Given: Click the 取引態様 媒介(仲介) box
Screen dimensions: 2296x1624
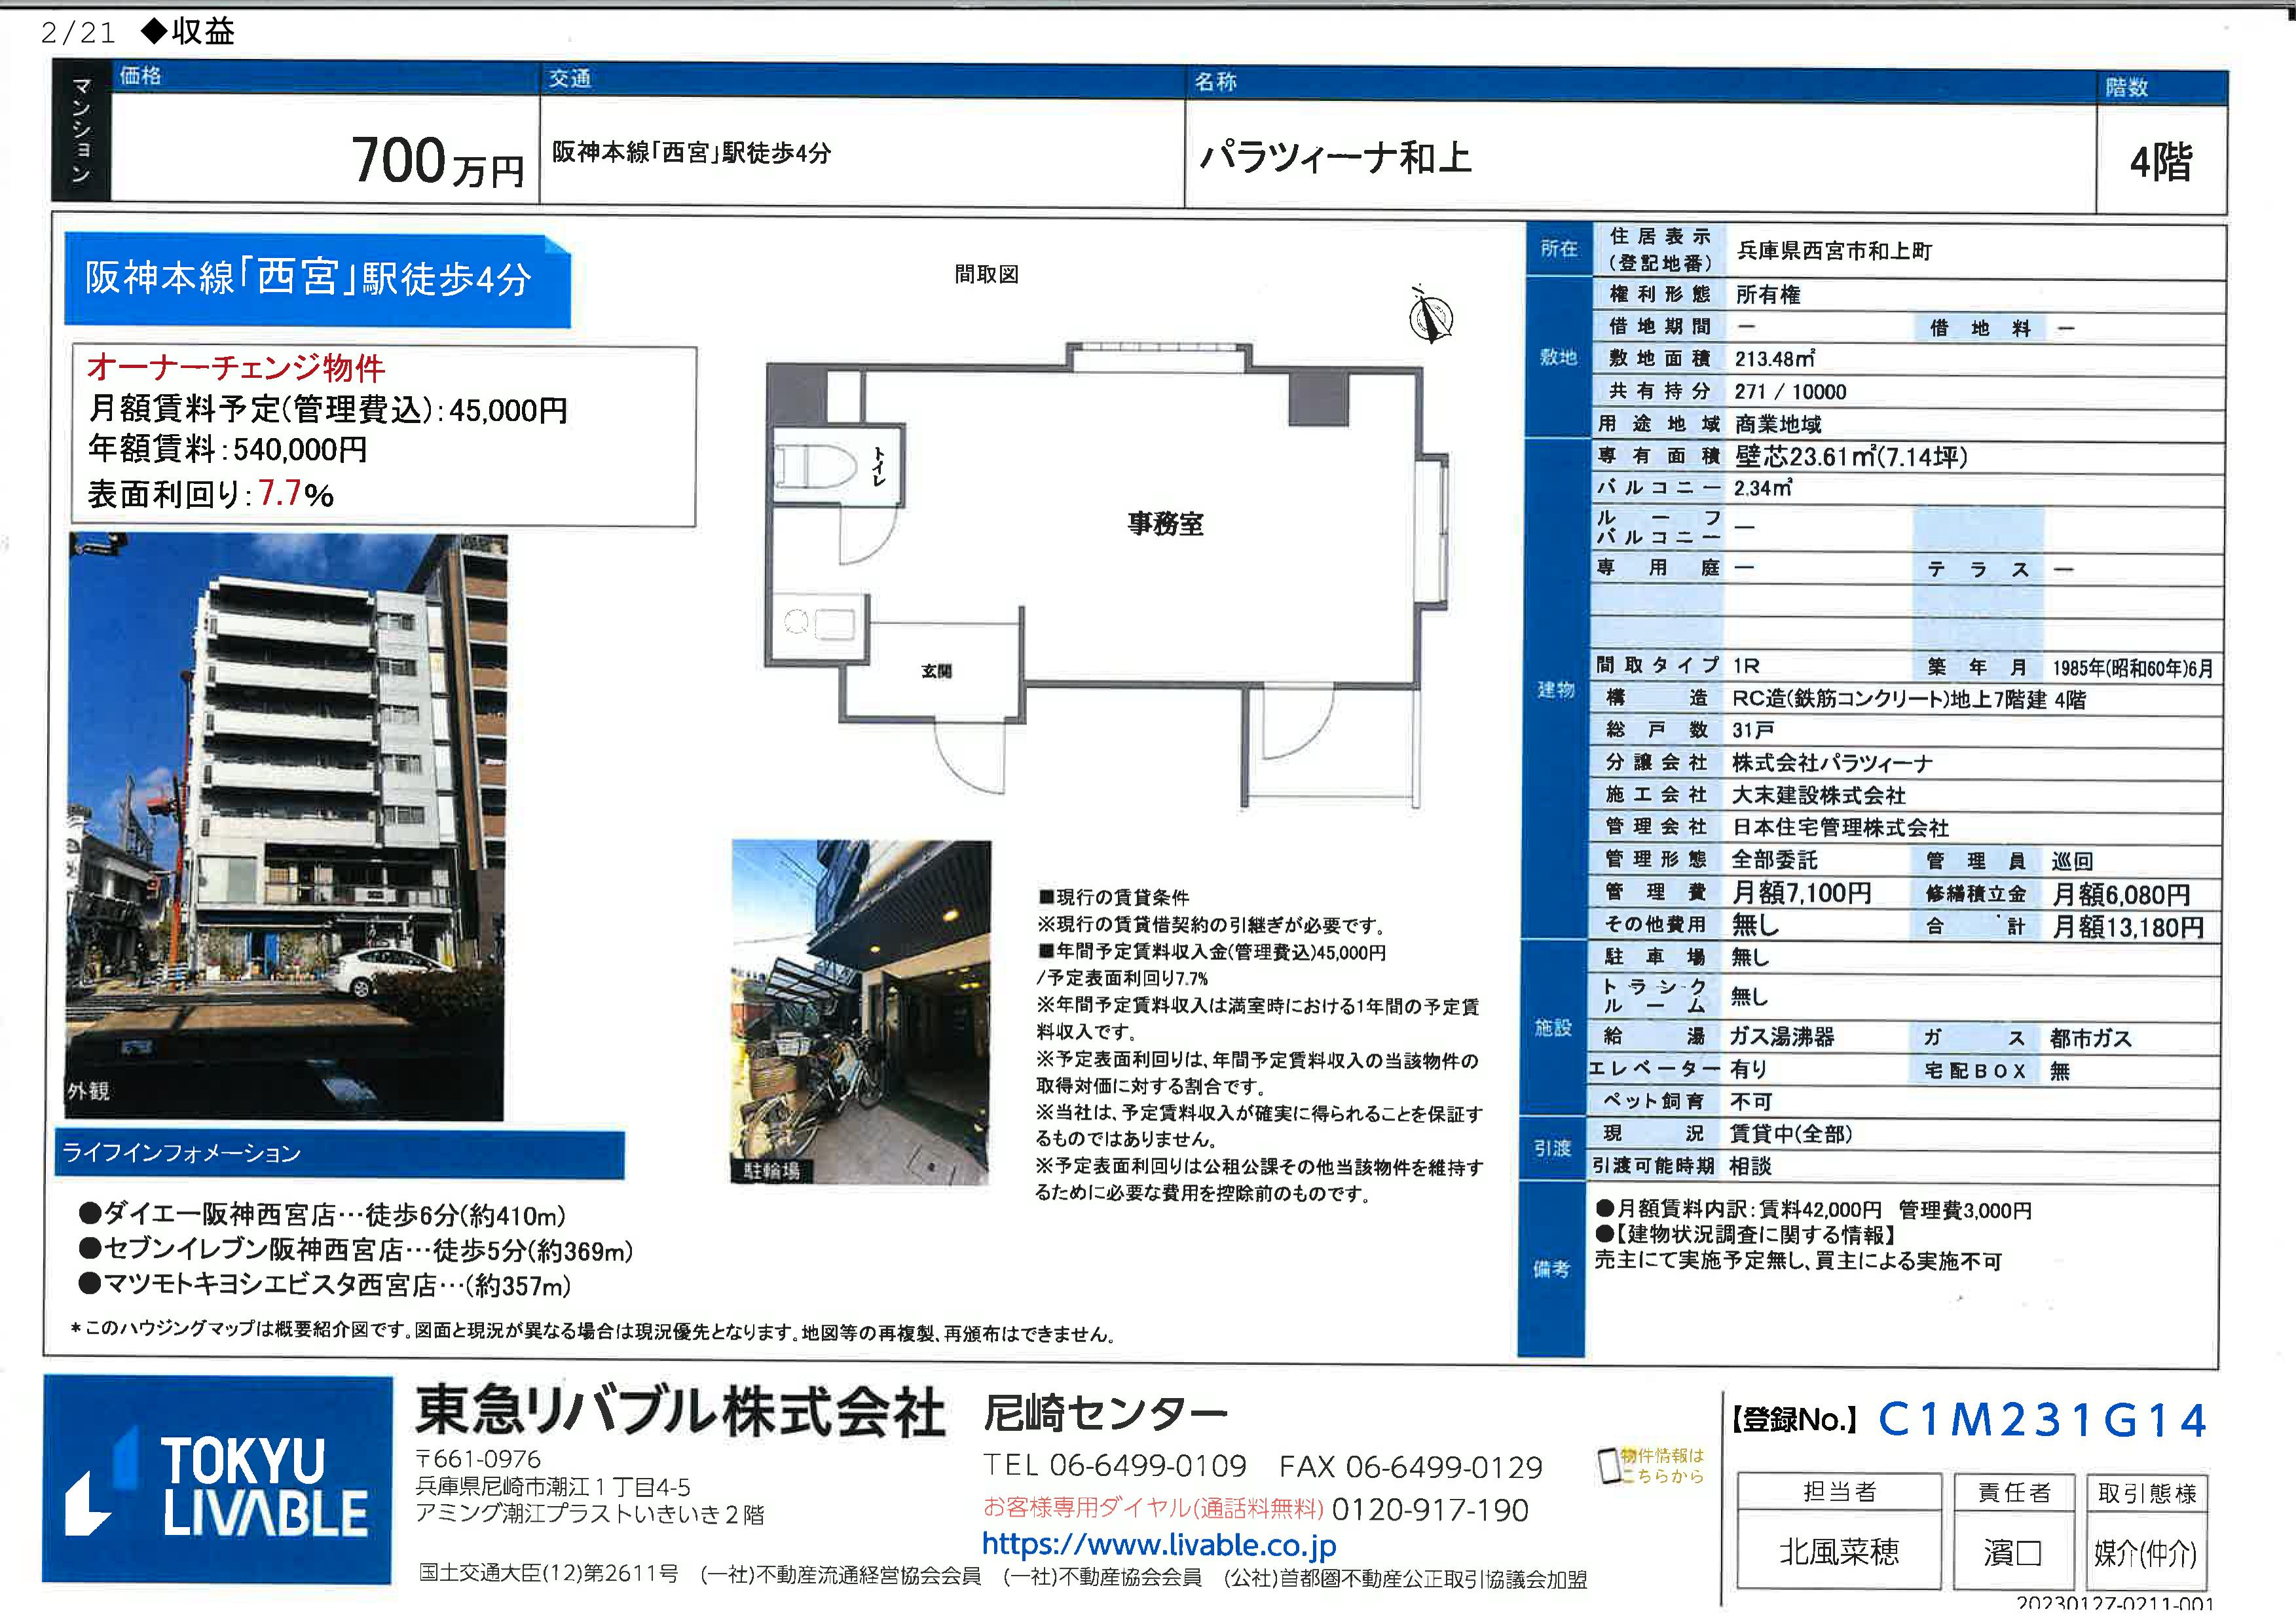Looking at the screenshot, I should 2145,1553.
